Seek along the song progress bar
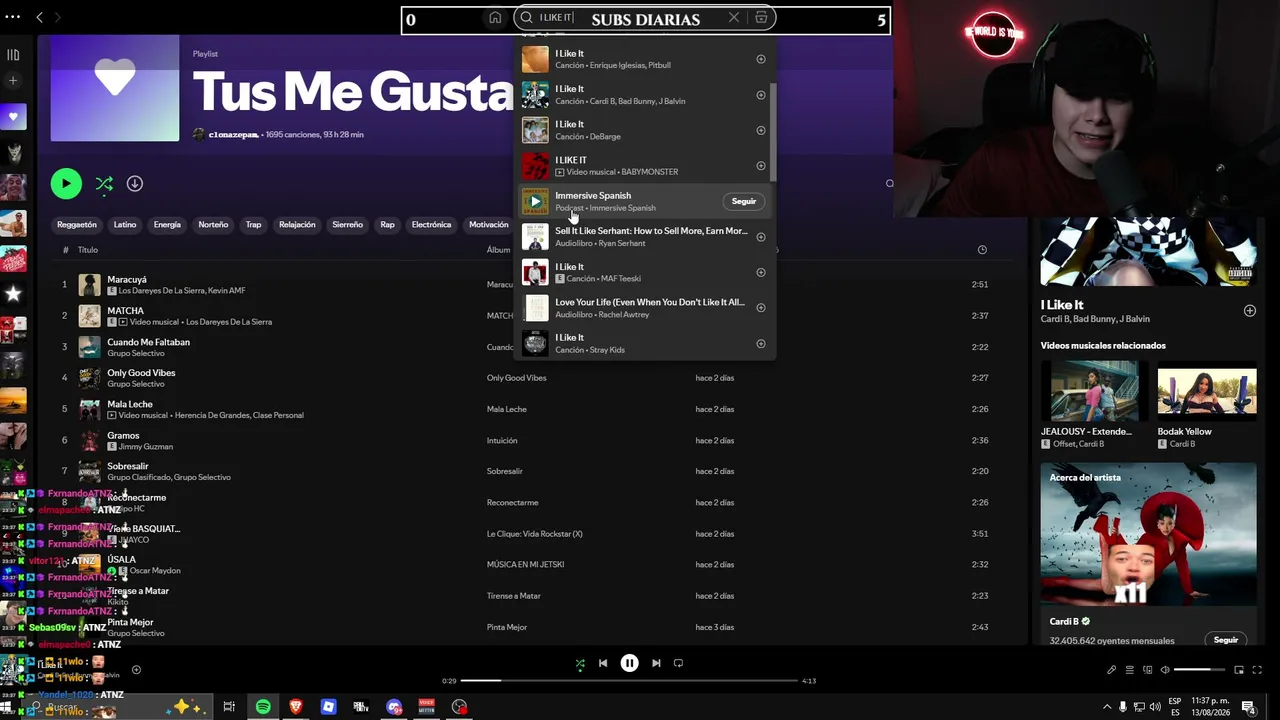The image size is (1280, 720). [630, 681]
